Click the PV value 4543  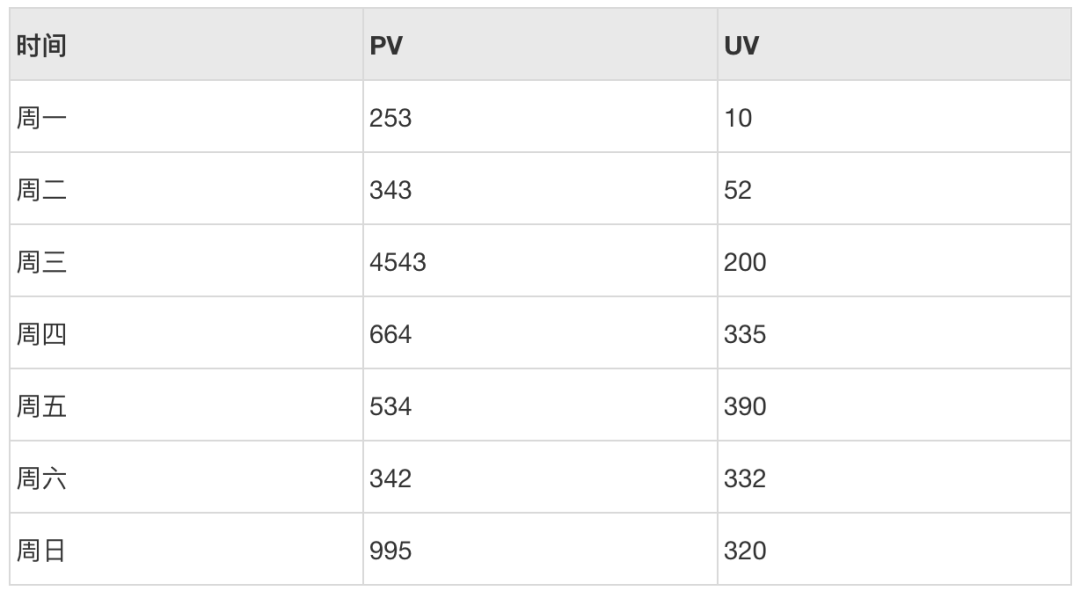(398, 262)
